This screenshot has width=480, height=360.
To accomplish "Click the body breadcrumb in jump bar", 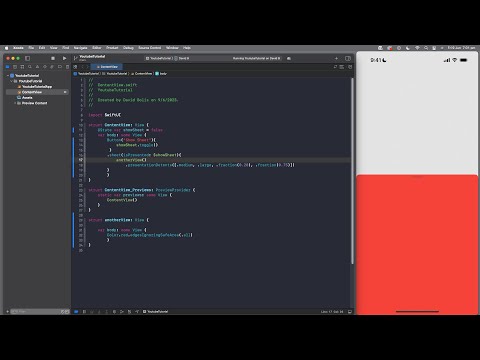I will (x=161, y=74).
